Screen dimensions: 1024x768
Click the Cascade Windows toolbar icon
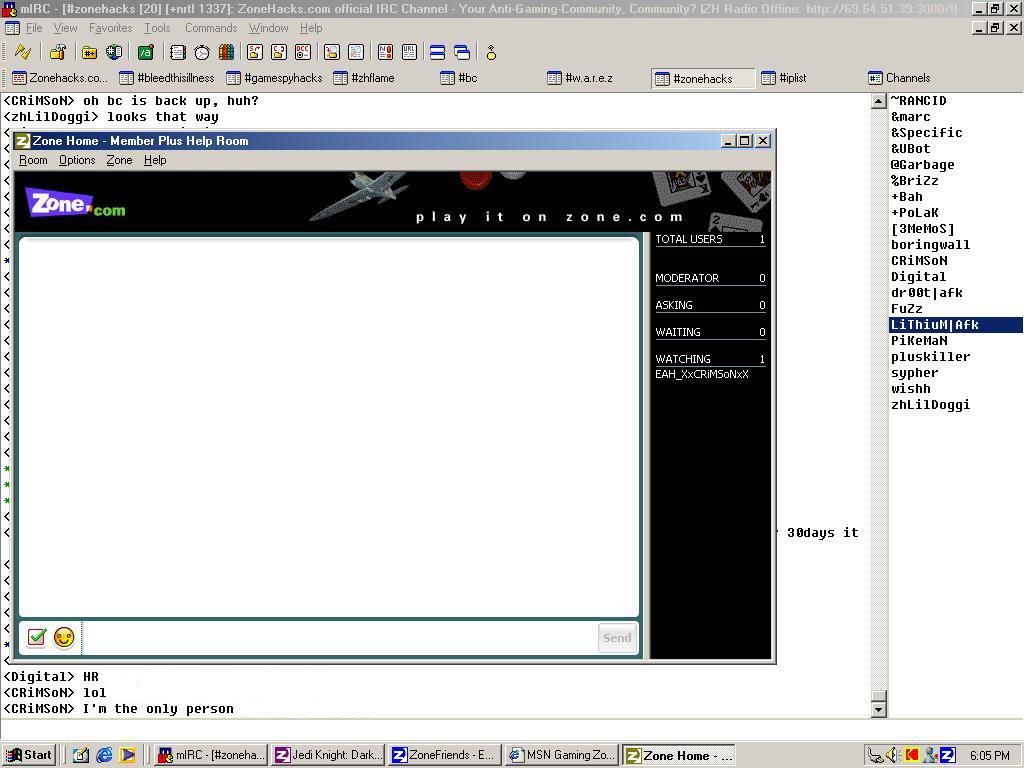click(462, 52)
